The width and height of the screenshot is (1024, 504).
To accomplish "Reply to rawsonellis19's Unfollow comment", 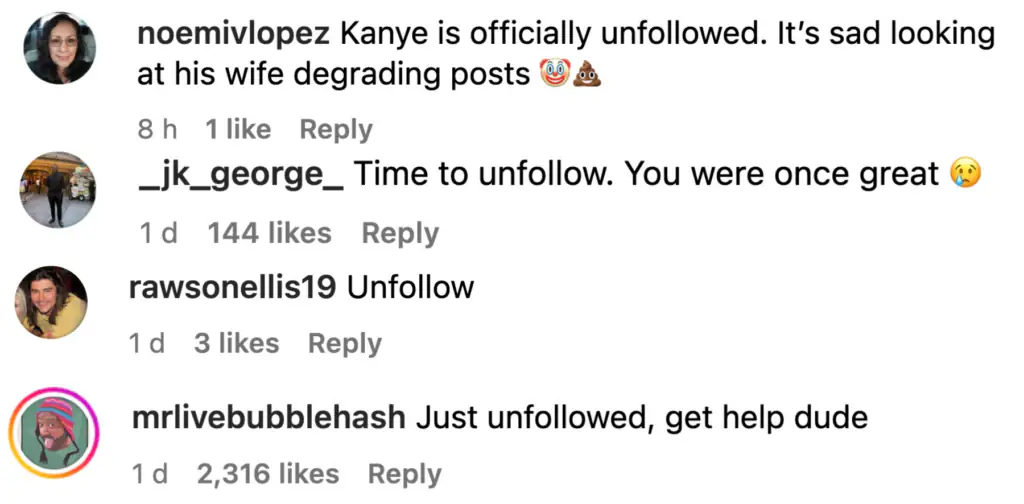I will tap(345, 343).
